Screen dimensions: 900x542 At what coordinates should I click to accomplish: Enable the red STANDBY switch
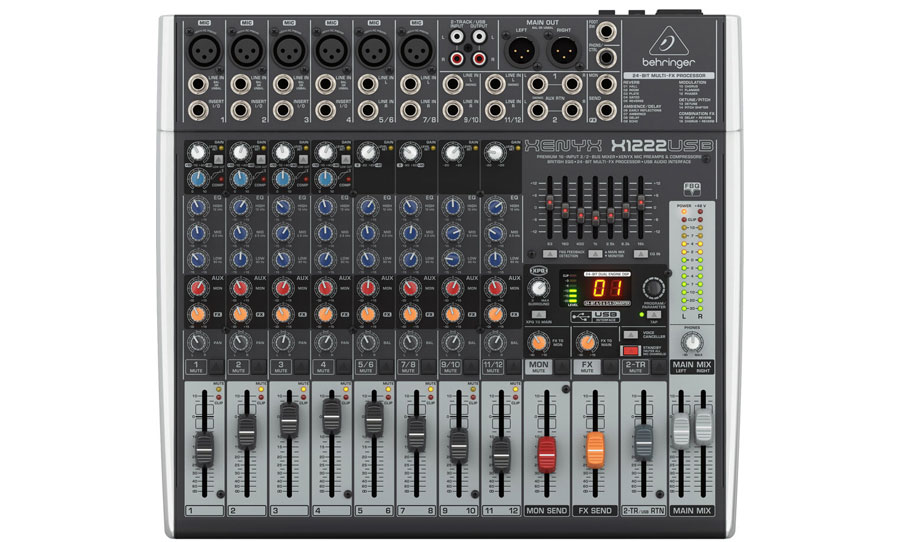tap(631, 350)
